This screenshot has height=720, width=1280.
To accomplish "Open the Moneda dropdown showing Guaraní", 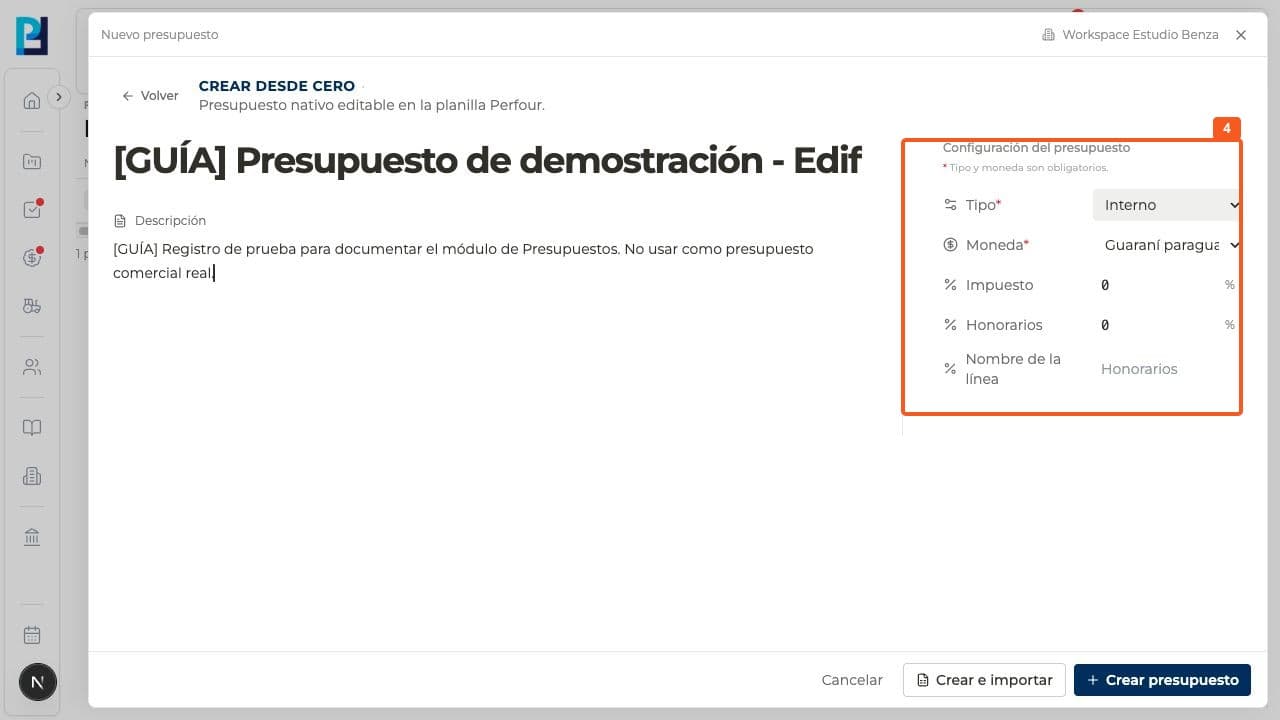I will [x=1166, y=245].
